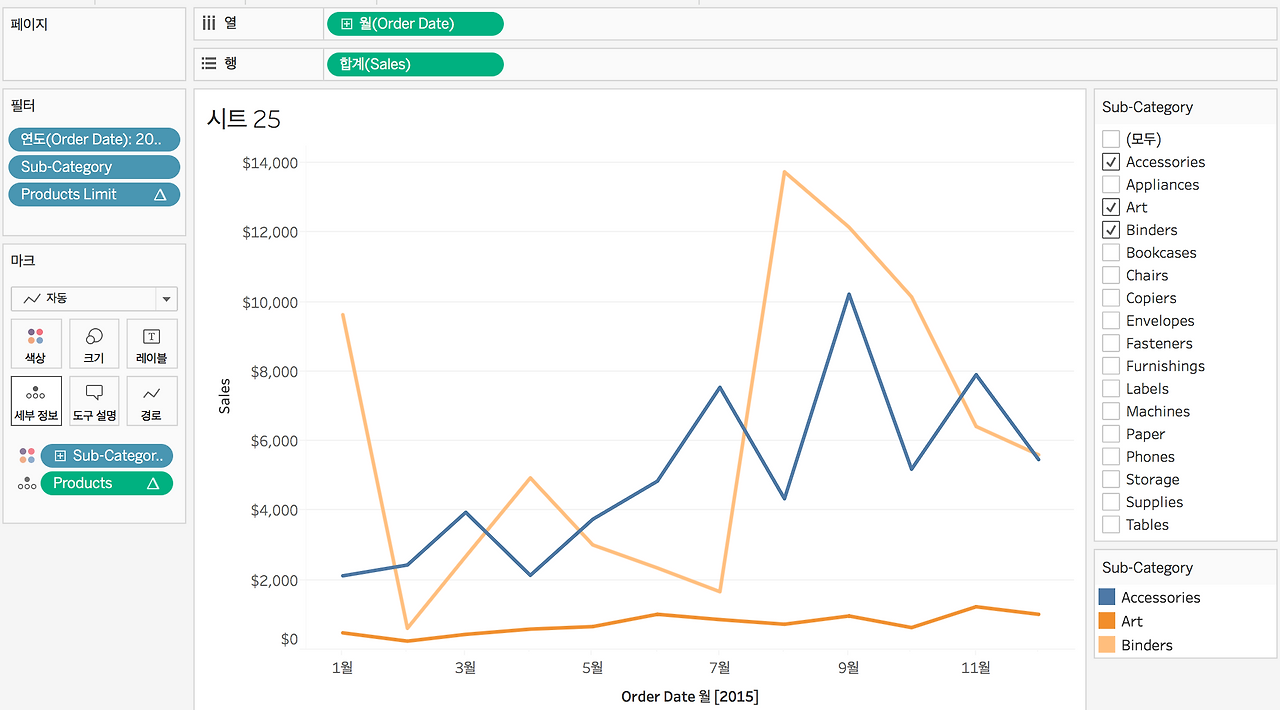Viewport: 1280px width, 710px height.
Task: Click the color dots icon beside Sub-Category pill
Action: point(27,456)
